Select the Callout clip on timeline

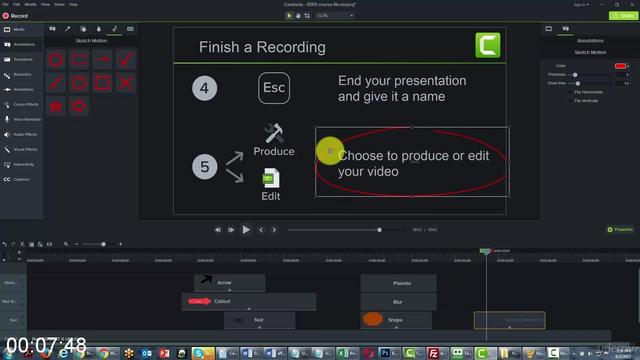249,301
